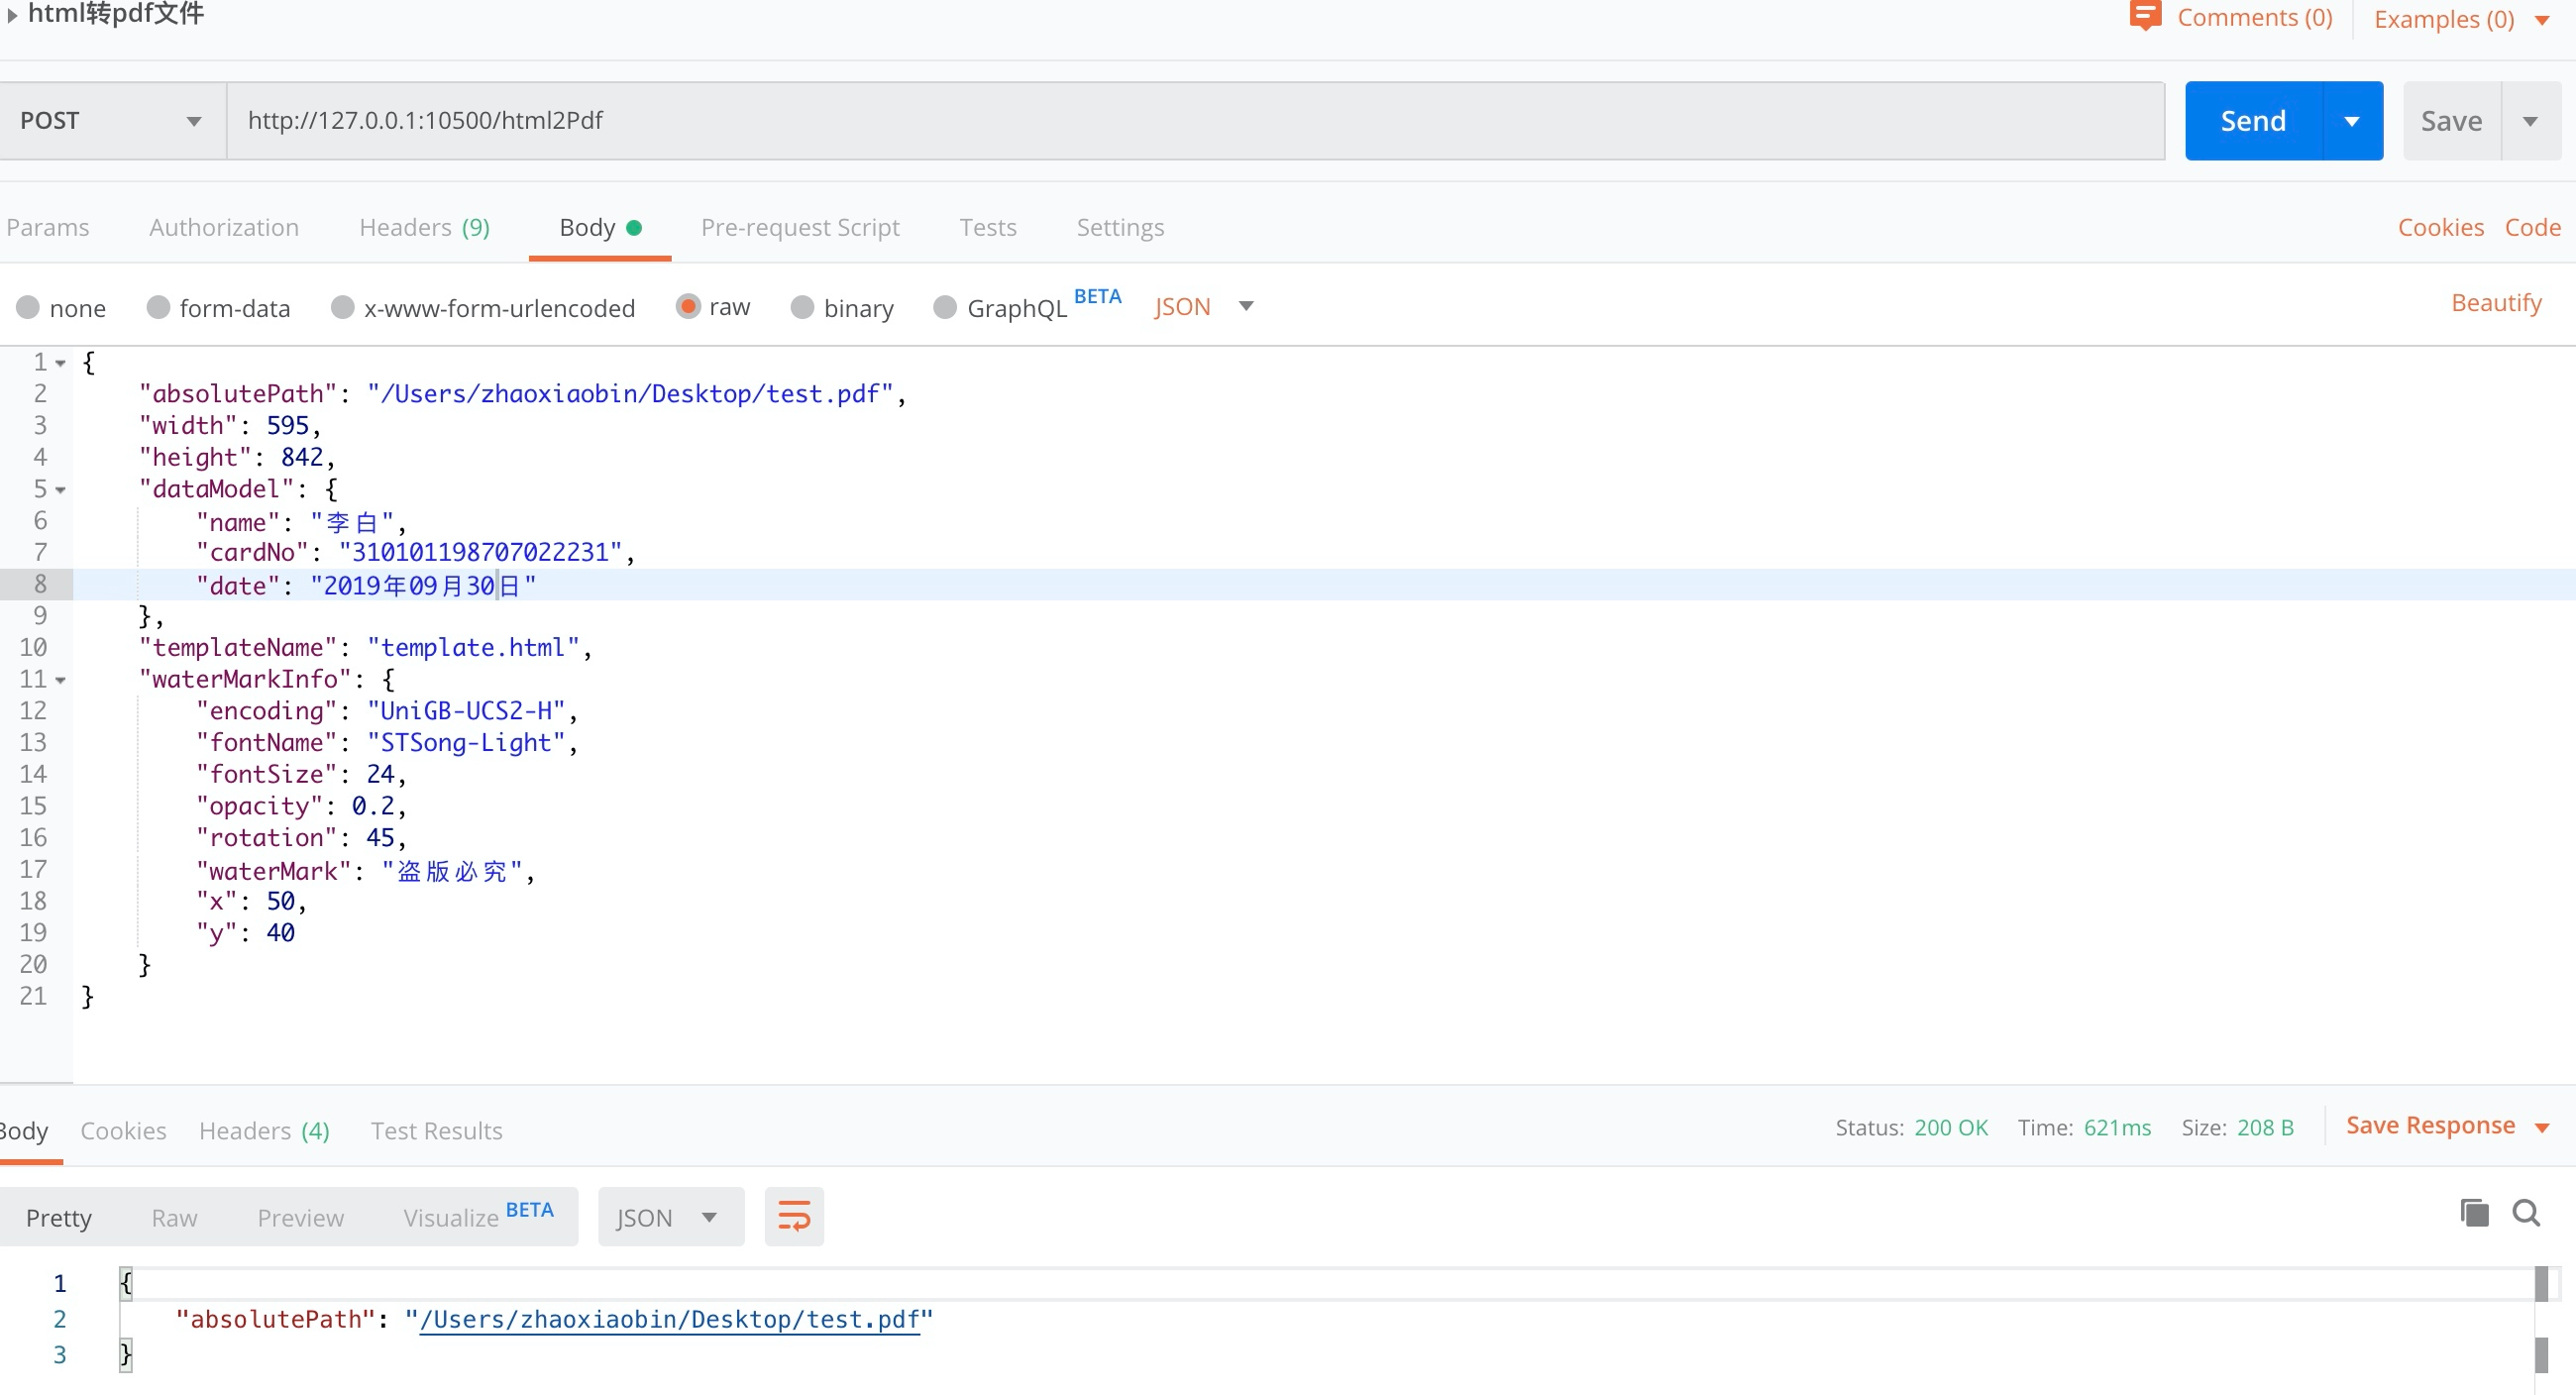The image size is (2576, 1395).
Task: Open the Save options dropdown arrow
Action: [2530, 121]
